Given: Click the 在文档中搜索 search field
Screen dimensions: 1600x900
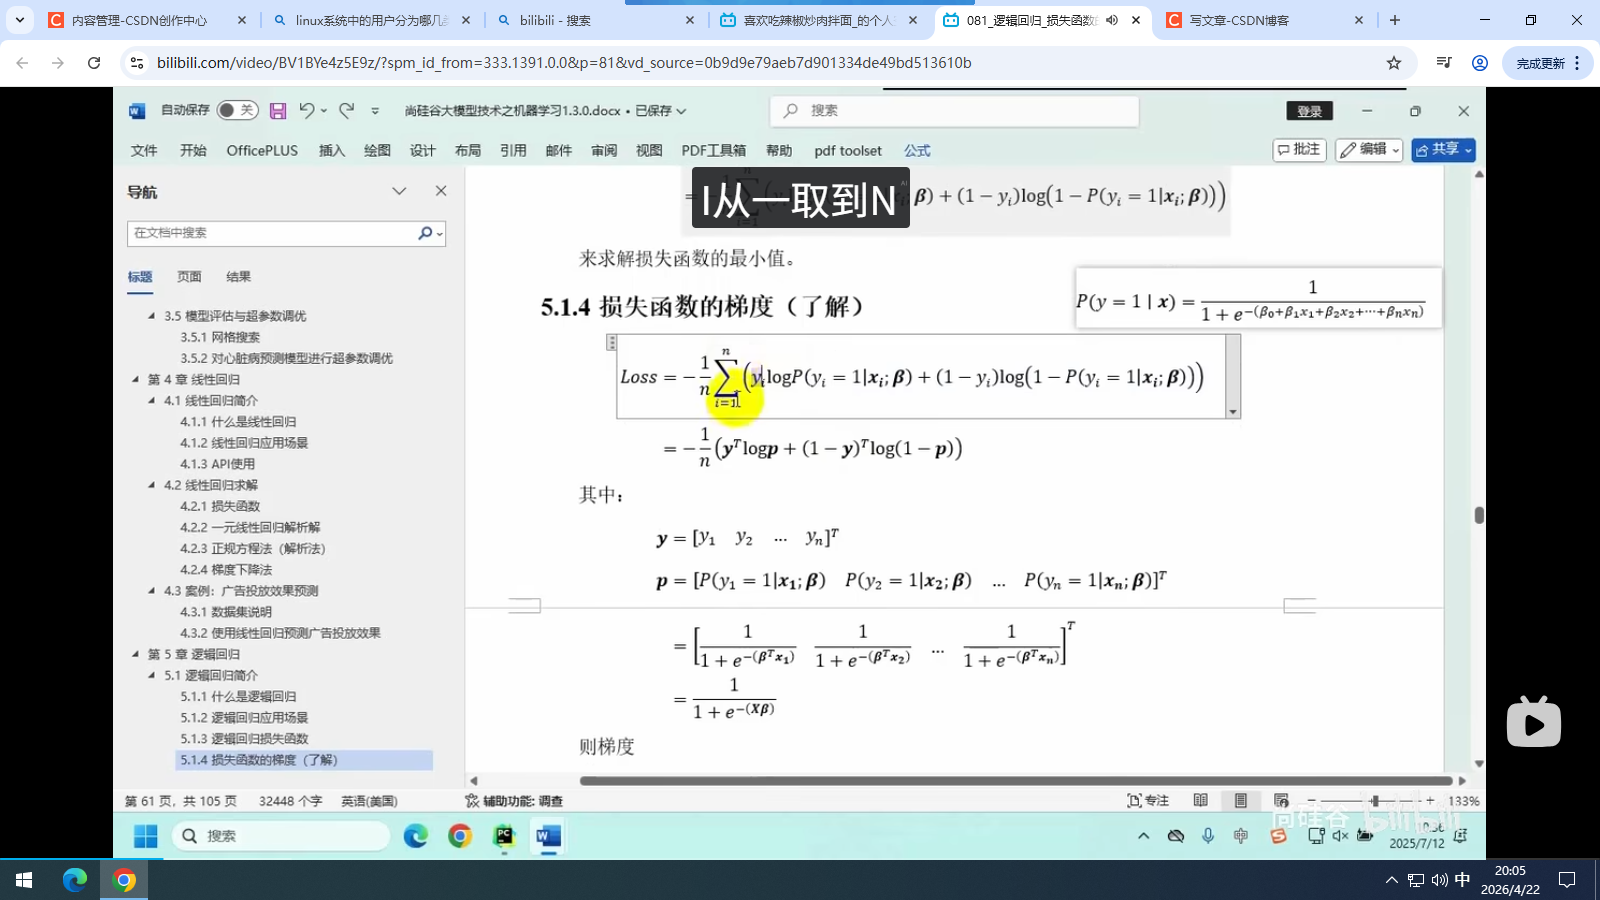Looking at the screenshot, I should pos(270,233).
